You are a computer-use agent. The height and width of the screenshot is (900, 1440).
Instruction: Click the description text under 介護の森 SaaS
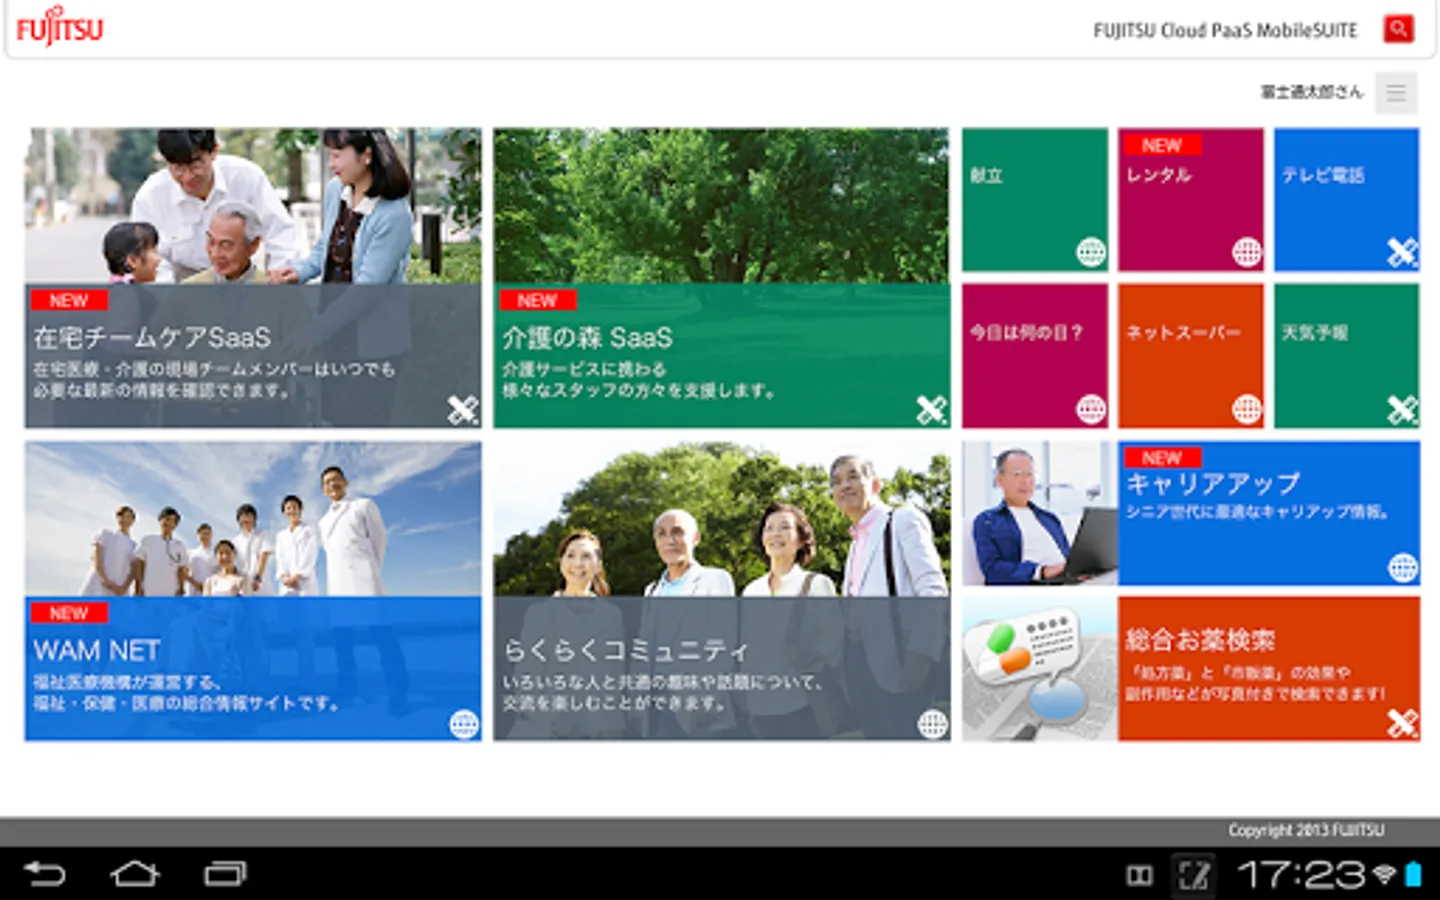tap(639, 380)
